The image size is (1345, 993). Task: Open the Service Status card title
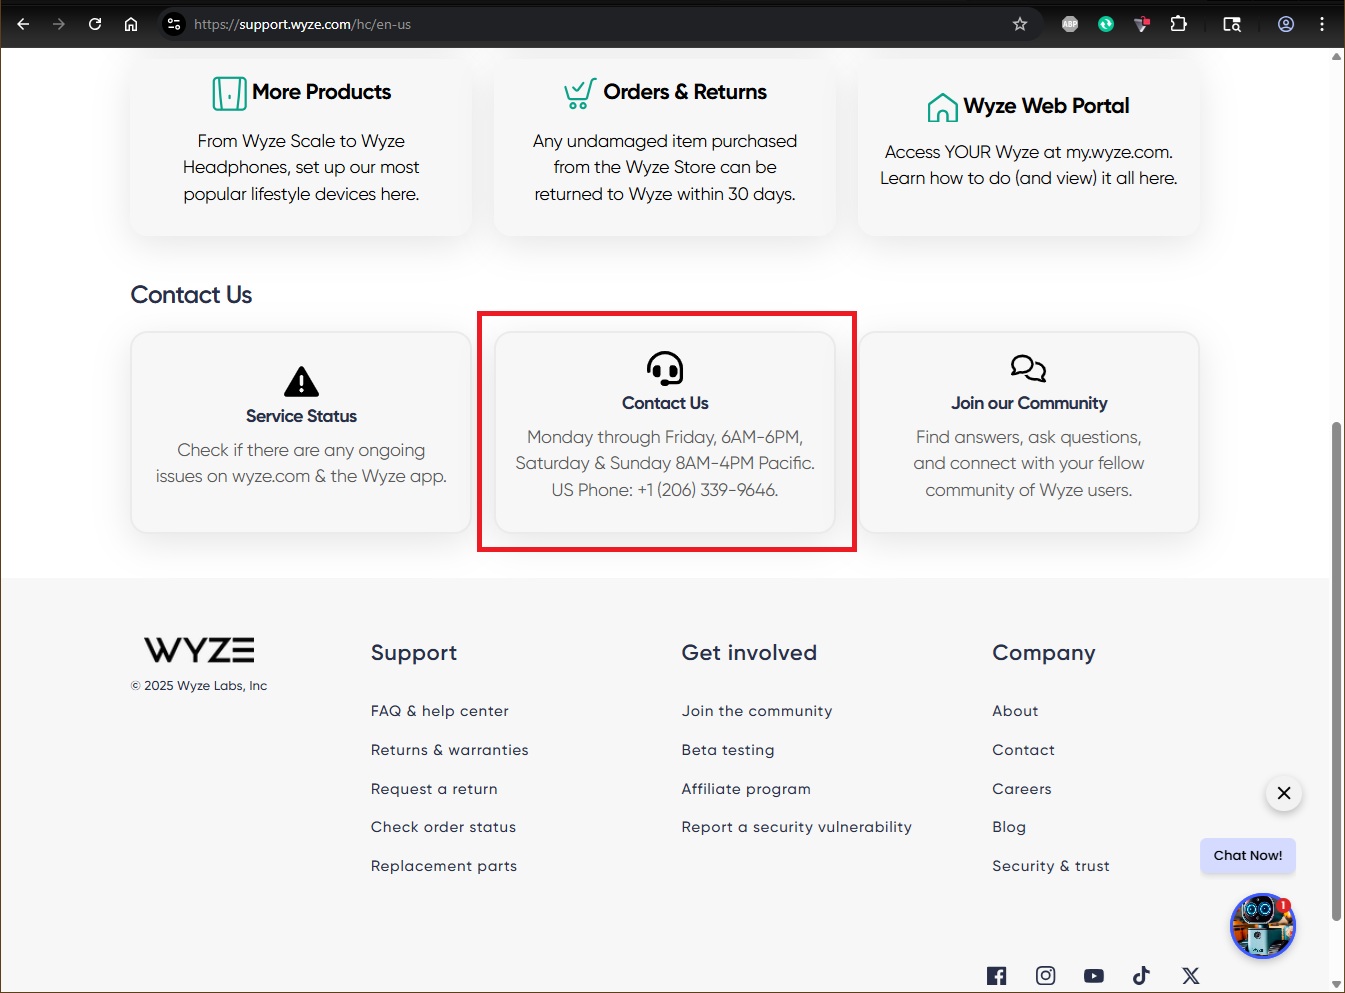click(301, 416)
